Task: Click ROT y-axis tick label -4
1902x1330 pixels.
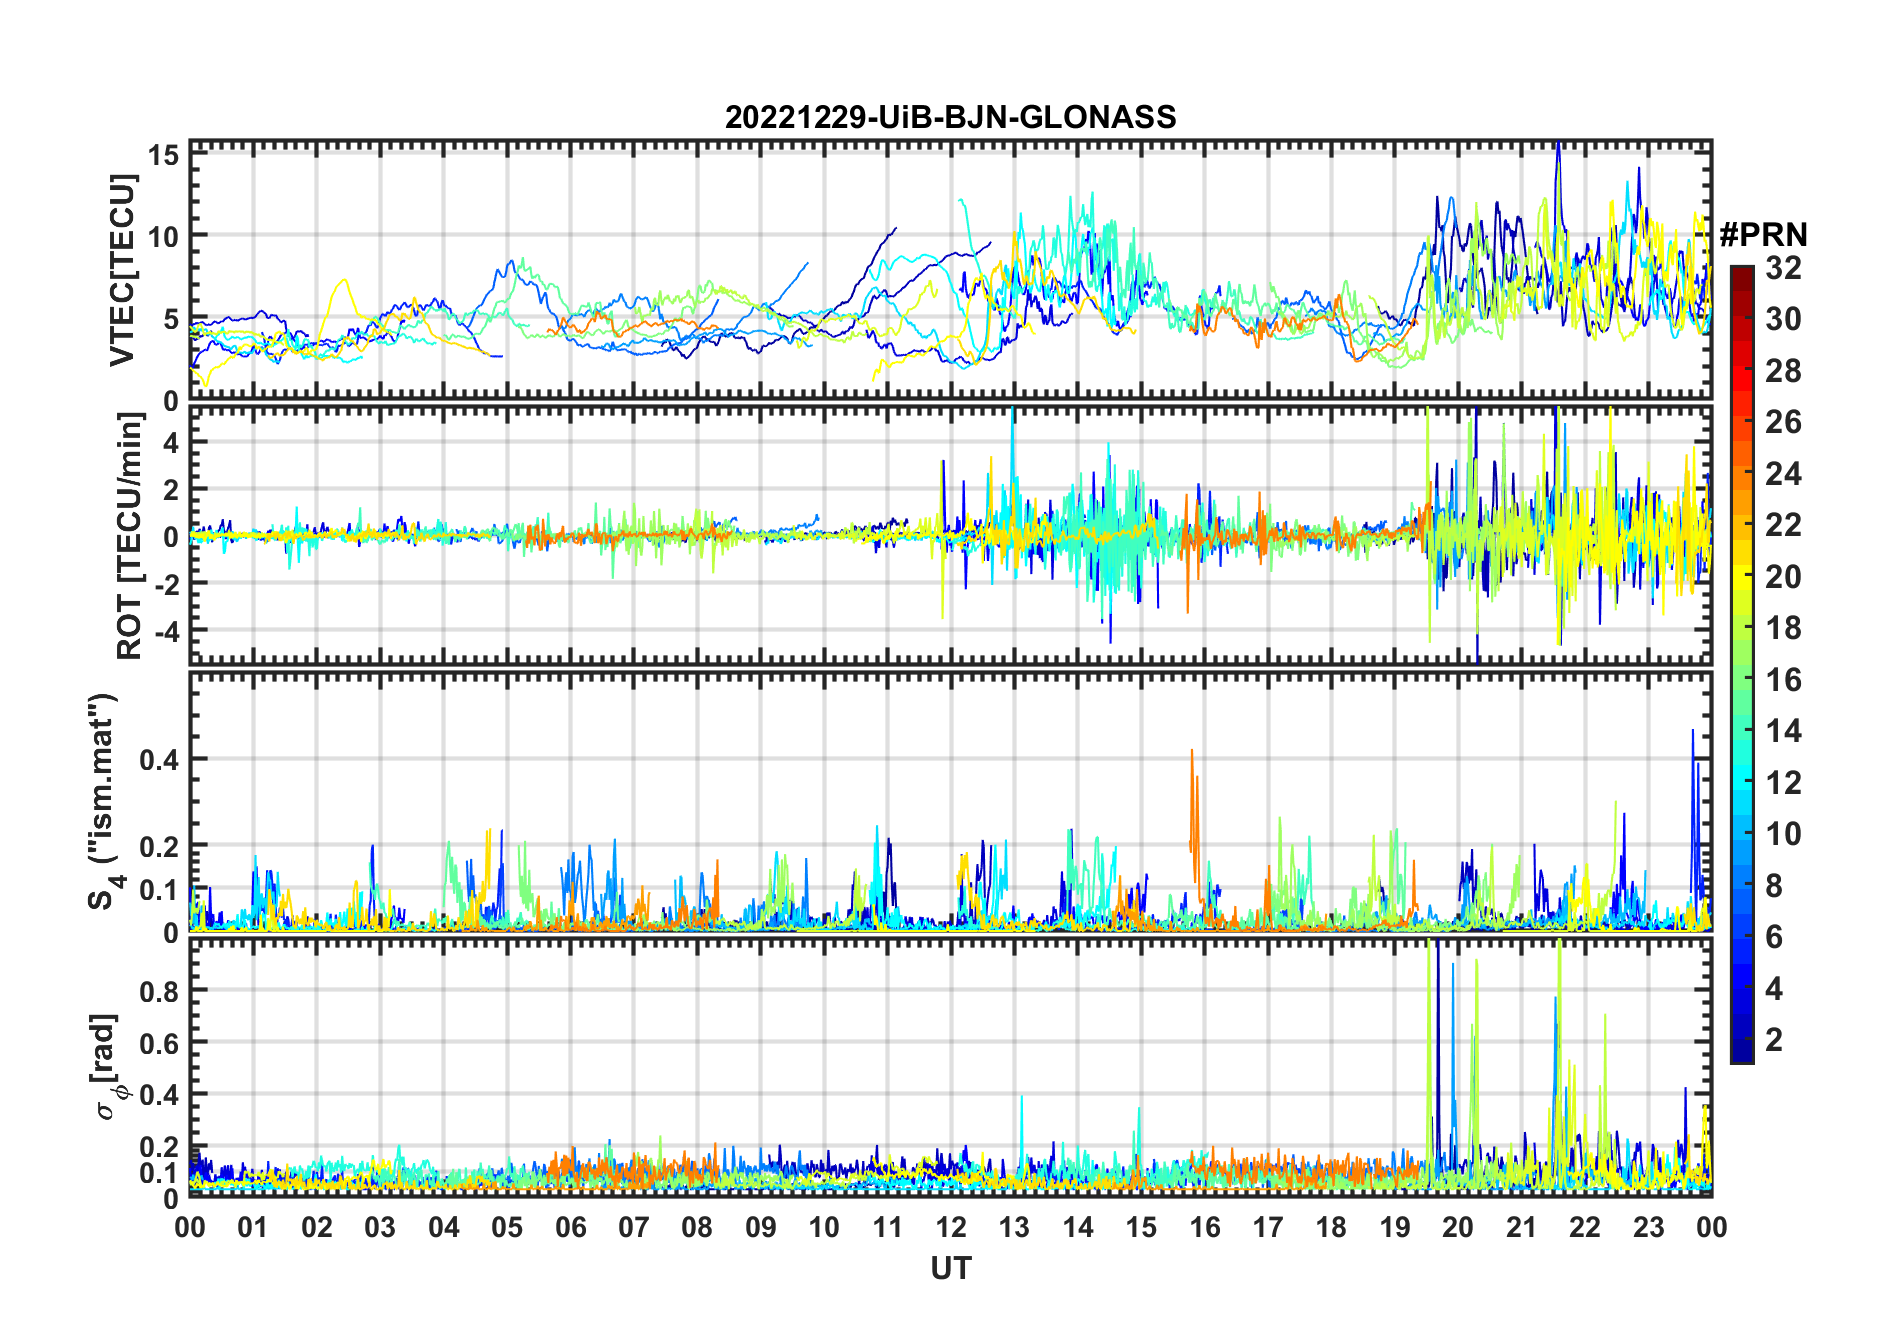Action: [166, 631]
